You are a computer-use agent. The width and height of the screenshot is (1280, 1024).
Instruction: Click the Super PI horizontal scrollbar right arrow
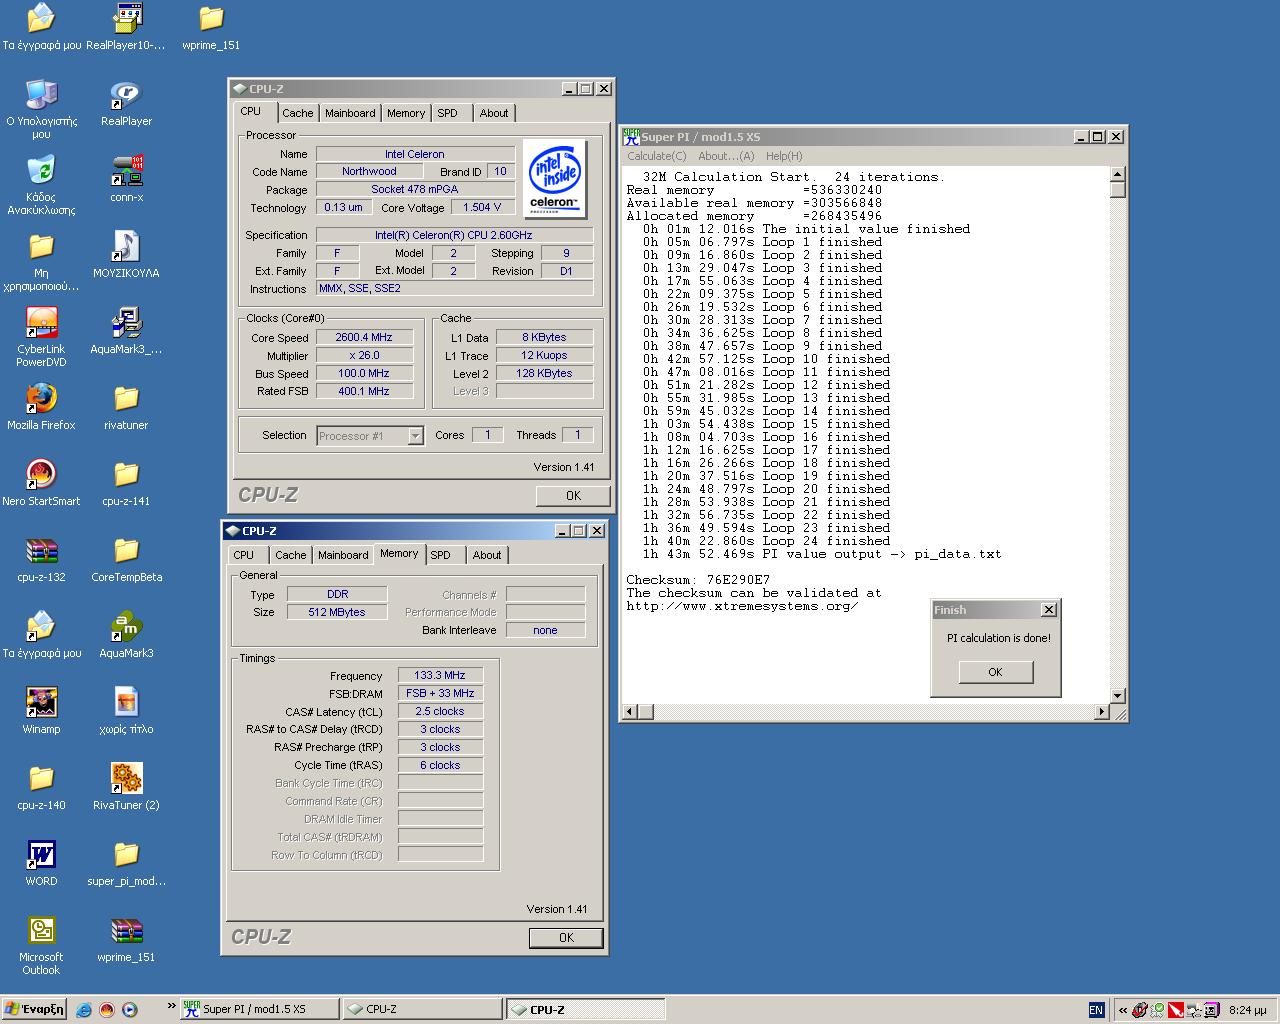tap(1102, 712)
